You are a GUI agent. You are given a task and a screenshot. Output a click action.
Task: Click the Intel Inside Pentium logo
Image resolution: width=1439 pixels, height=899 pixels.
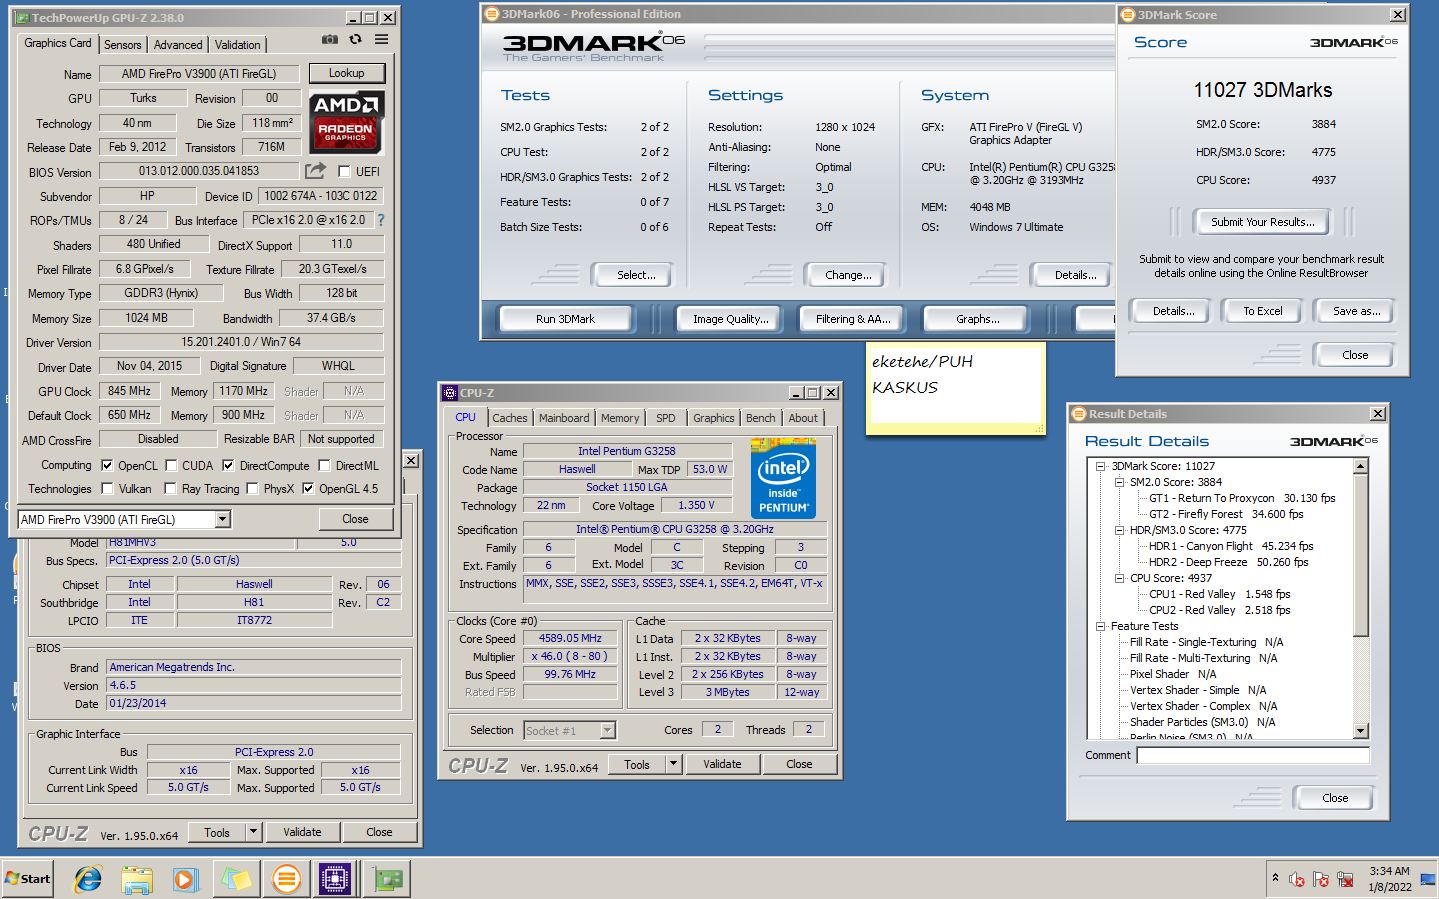click(783, 478)
